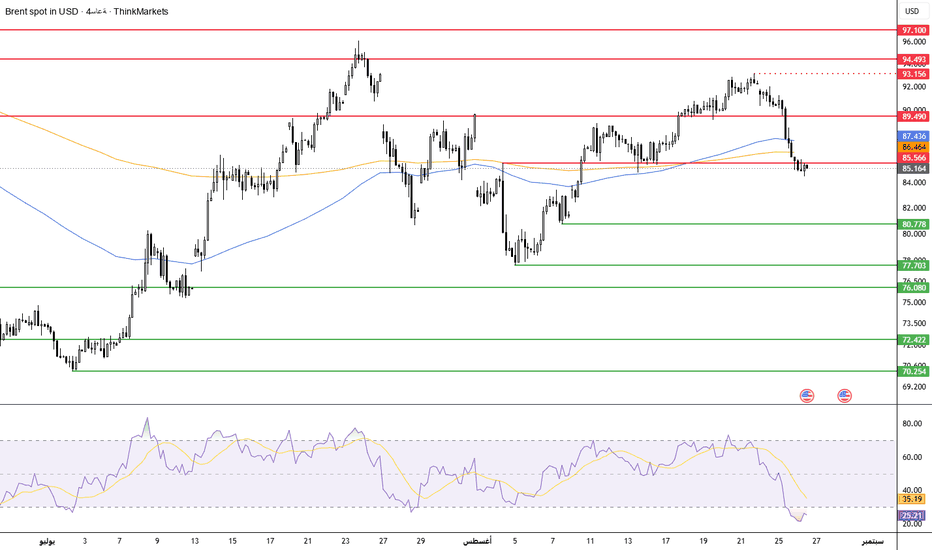
Task: Click the RSI average value 35.19 label
Action: (912, 499)
